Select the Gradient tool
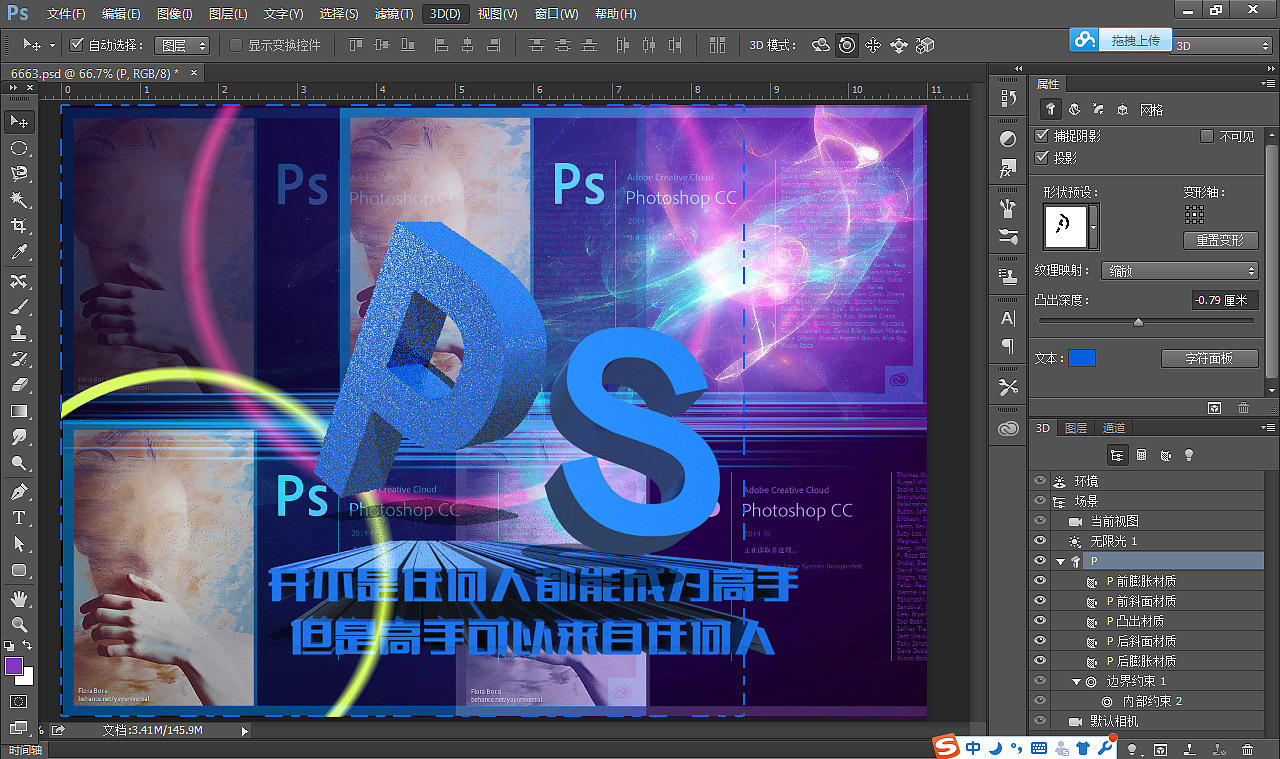This screenshot has height=759, width=1280. coord(19,411)
